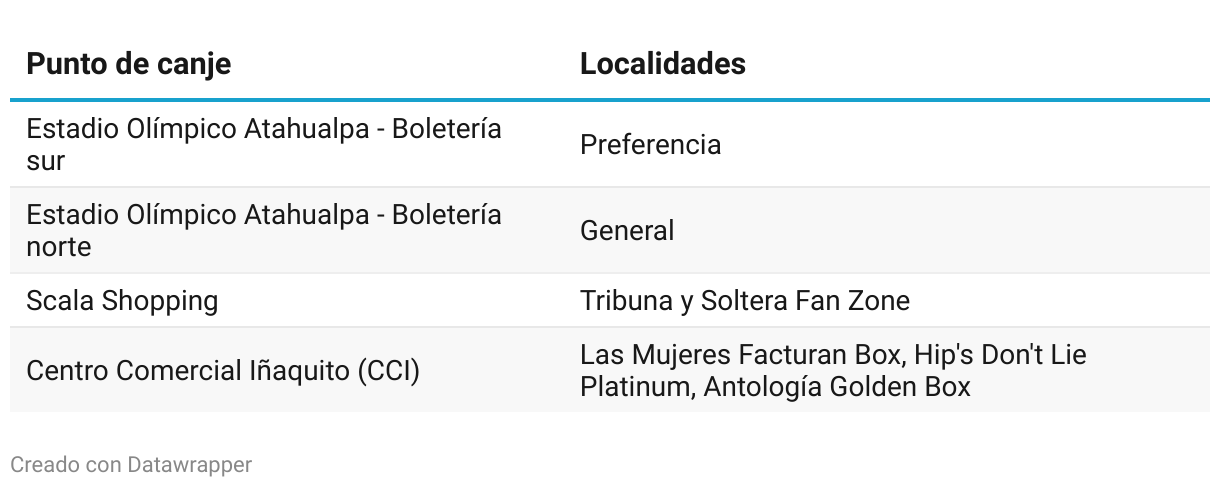Click the Scala Shopping cell
This screenshot has height=488, width=1220.
122,301
